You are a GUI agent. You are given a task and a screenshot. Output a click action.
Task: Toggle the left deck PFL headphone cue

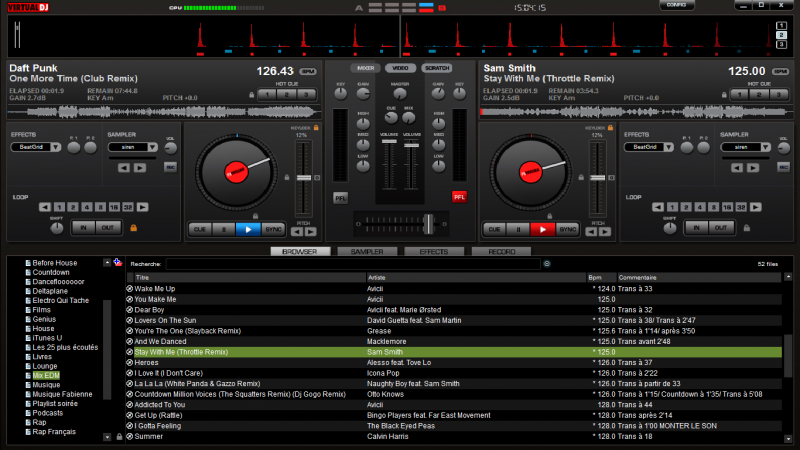[x=341, y=197]
